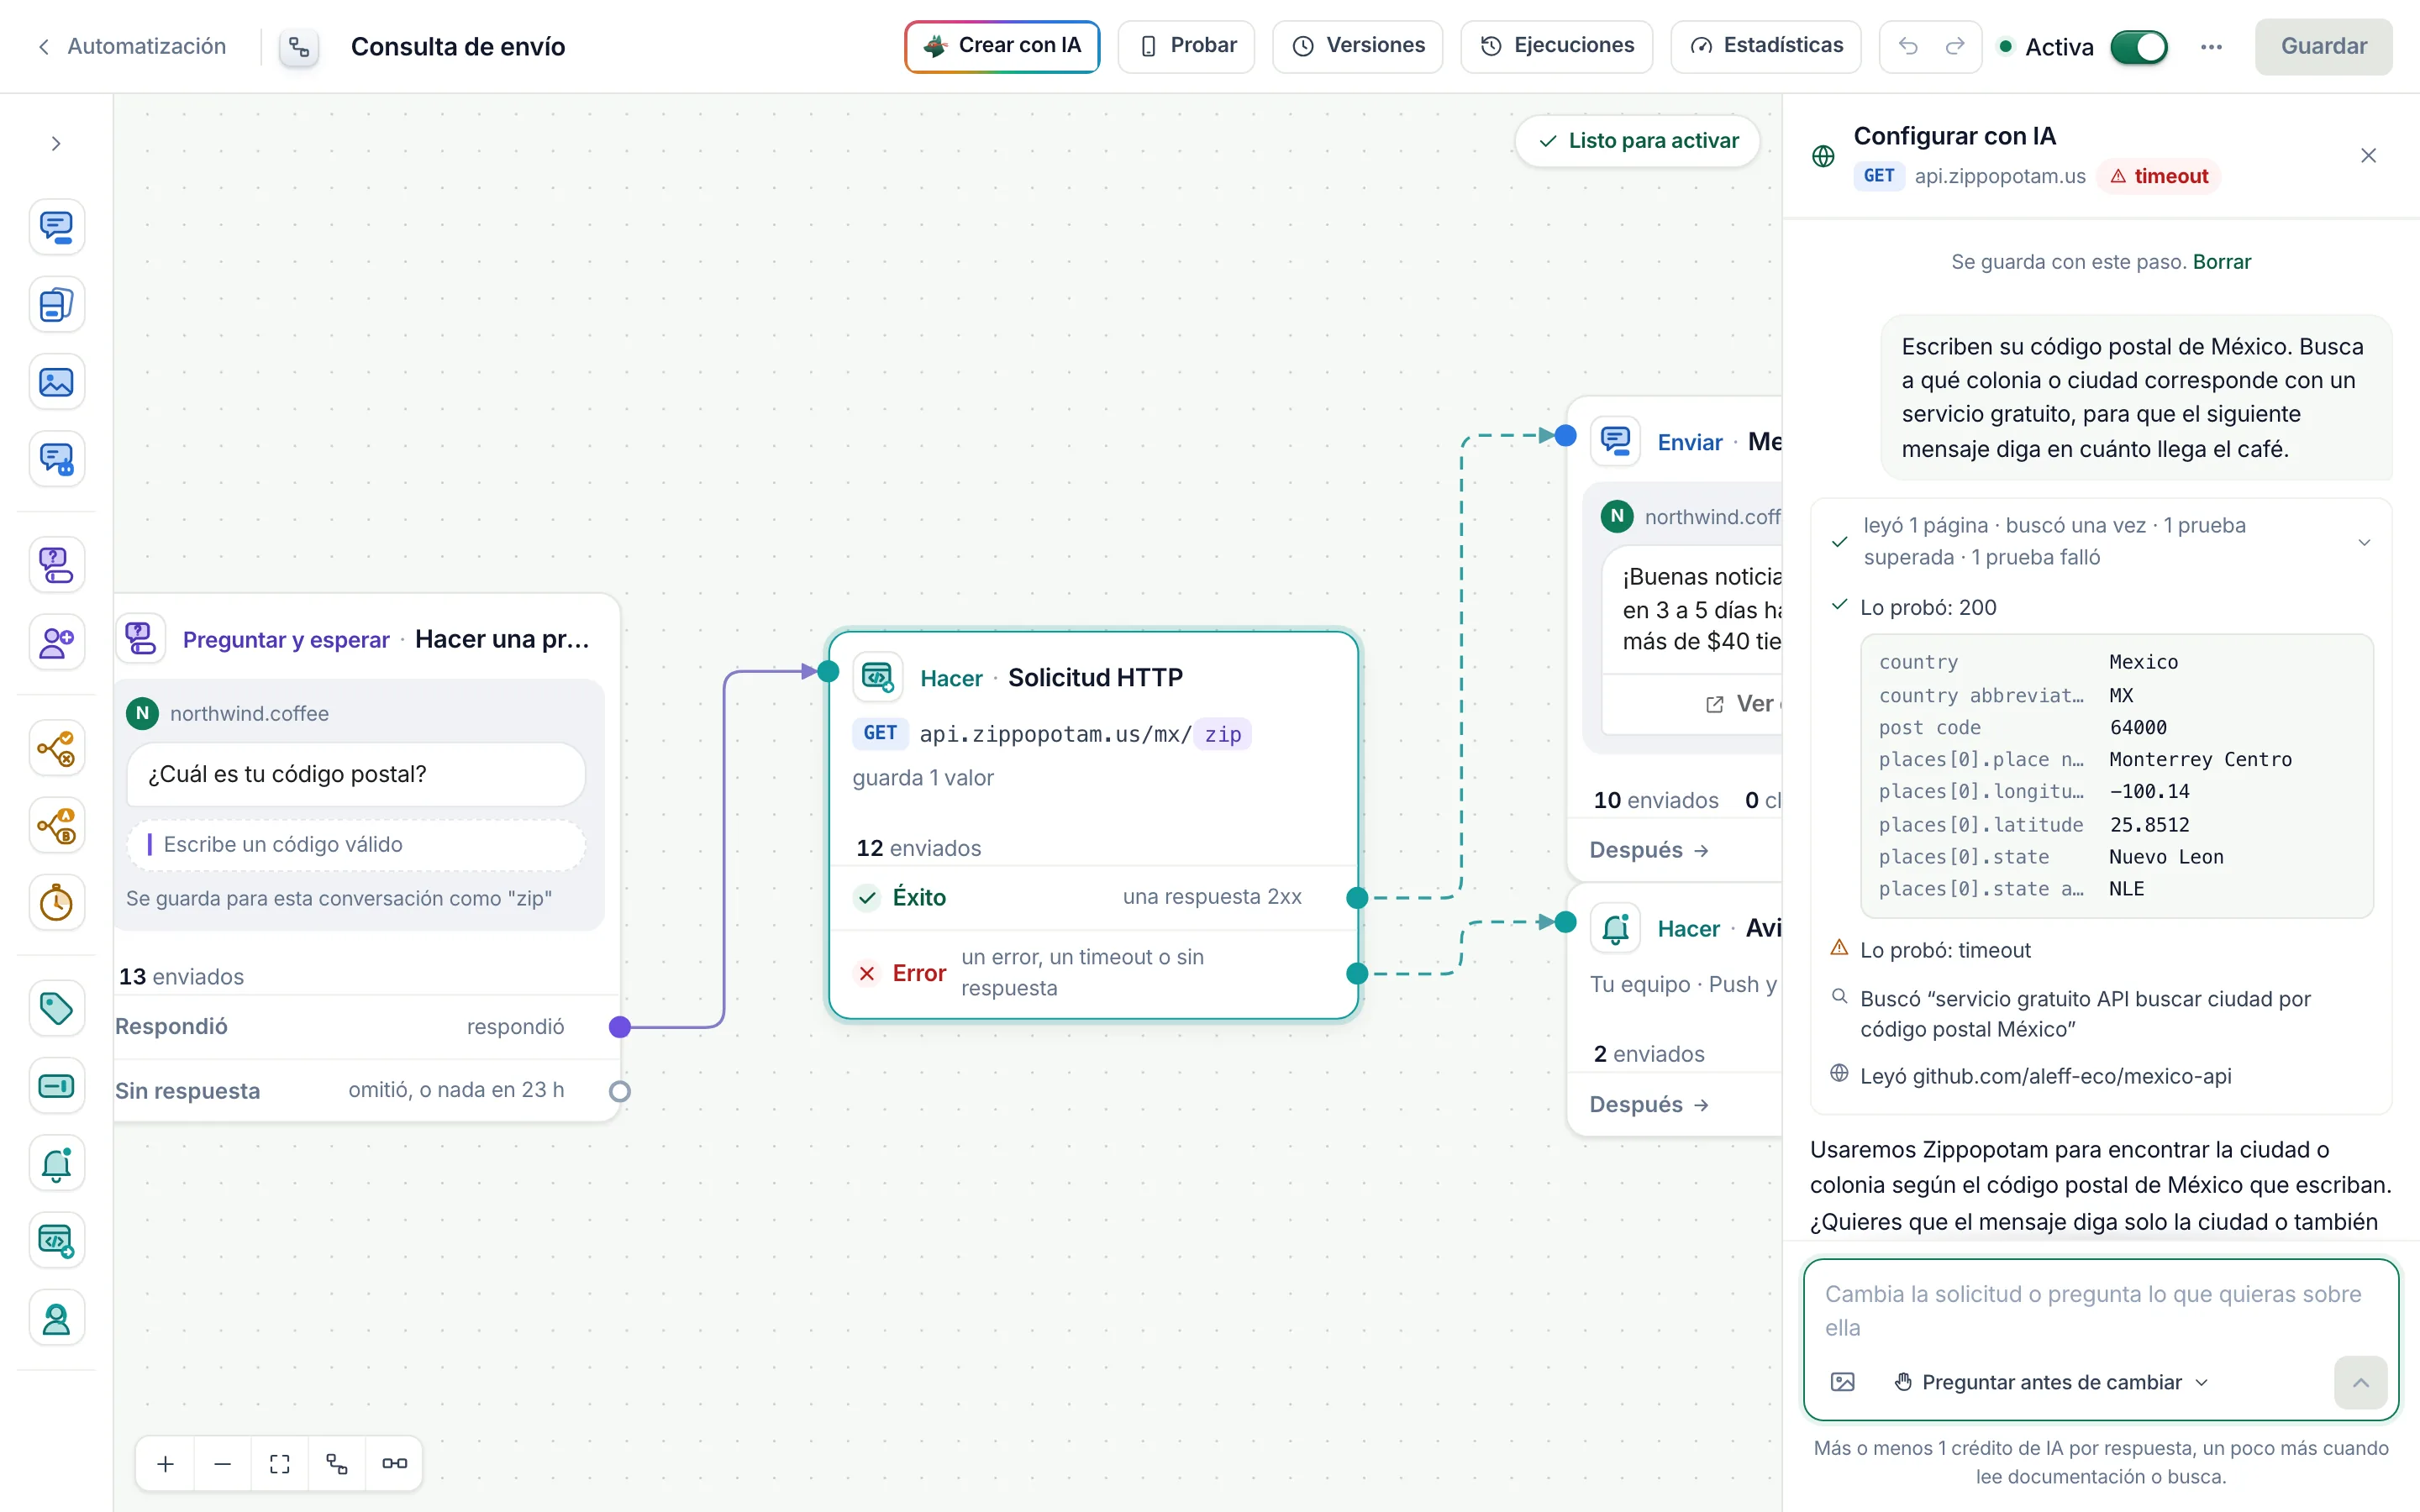Open the three-dots more options menu

(2211, 47)
